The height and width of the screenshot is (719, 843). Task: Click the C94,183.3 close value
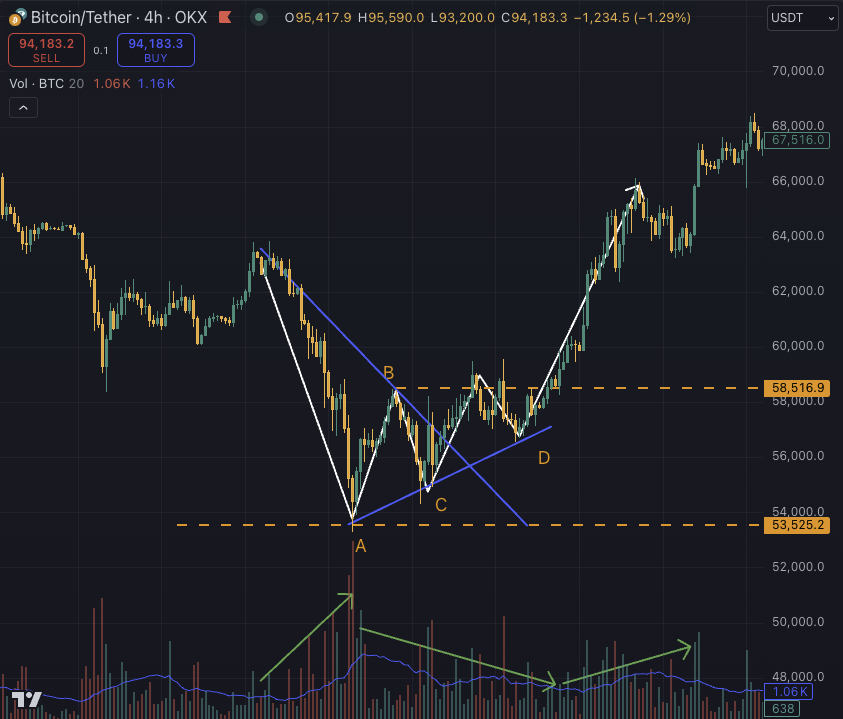[534, 18]
